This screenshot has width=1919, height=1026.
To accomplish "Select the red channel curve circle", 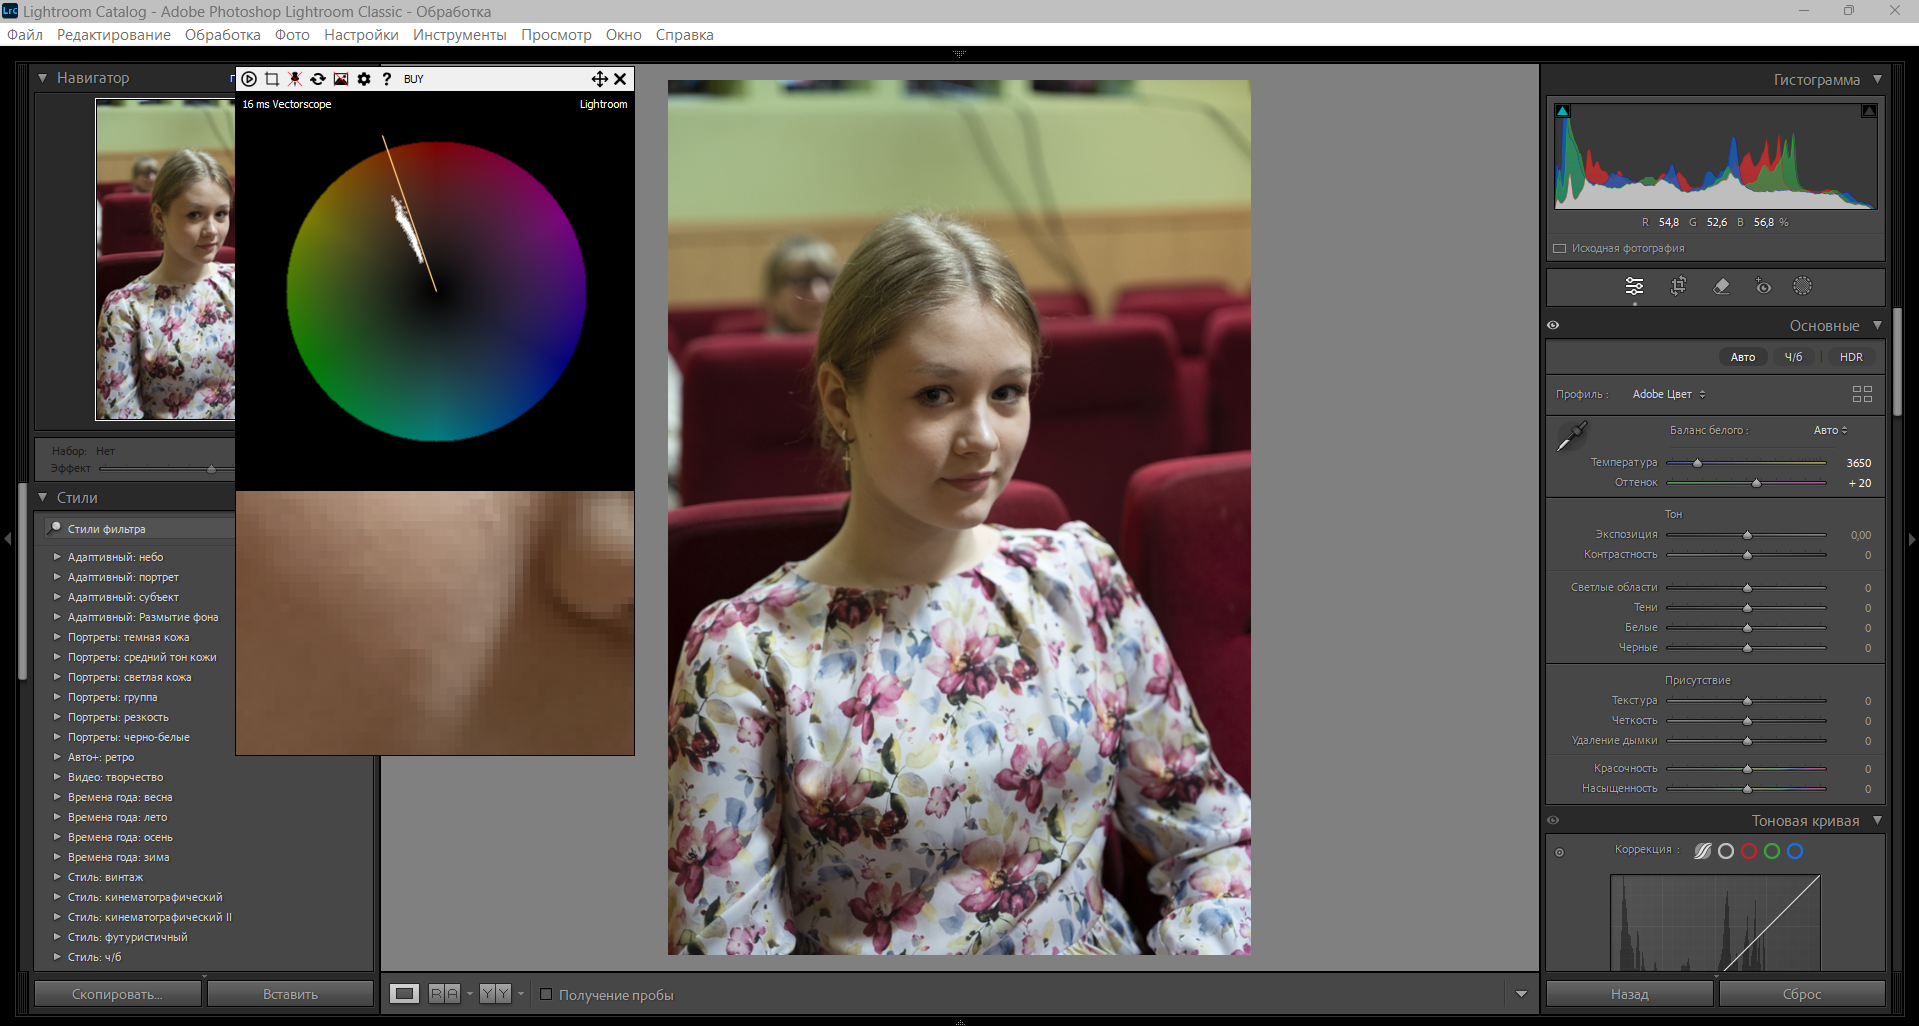I will coord(1749,851).
